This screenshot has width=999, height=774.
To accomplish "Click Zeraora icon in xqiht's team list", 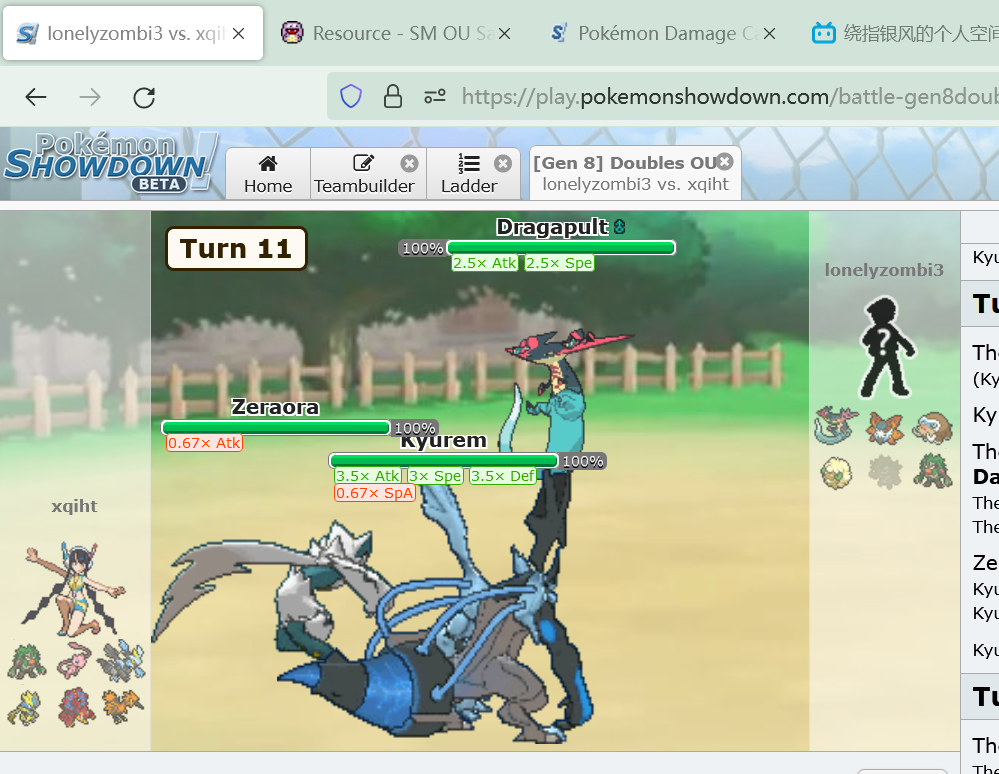I will click(x=26, y=707).
